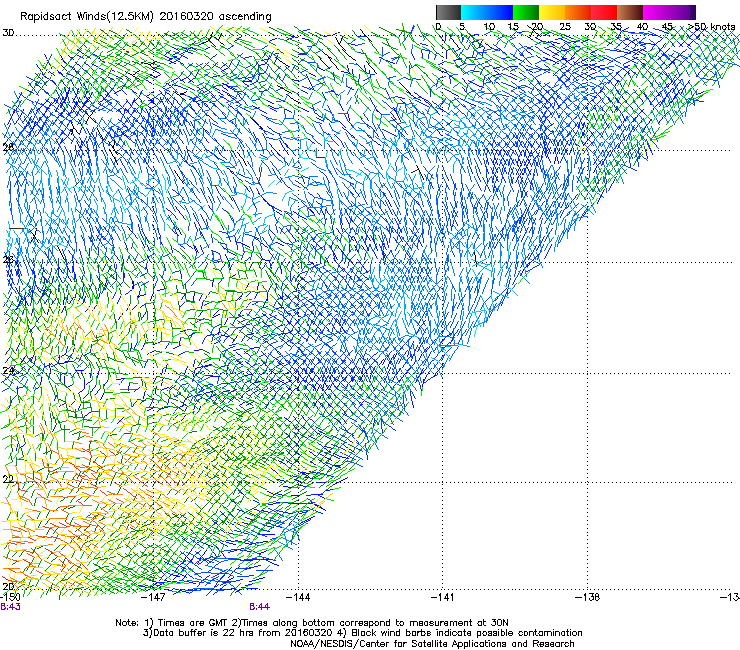Viewport: 740px width, 650px height.
Task: Pick the green 15-20 knots legend swatch
Action: pos(526,12)
